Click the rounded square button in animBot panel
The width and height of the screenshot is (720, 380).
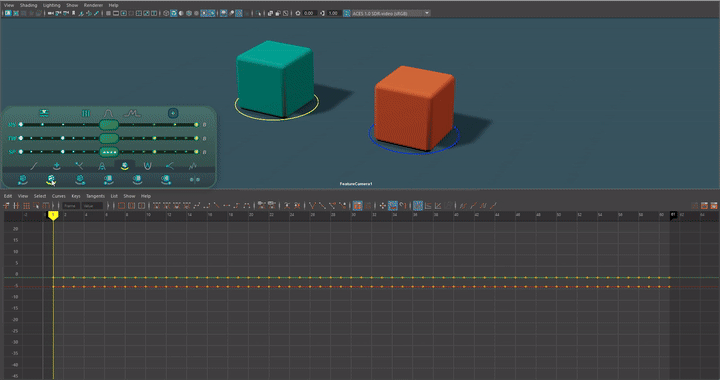click(173, 113)
